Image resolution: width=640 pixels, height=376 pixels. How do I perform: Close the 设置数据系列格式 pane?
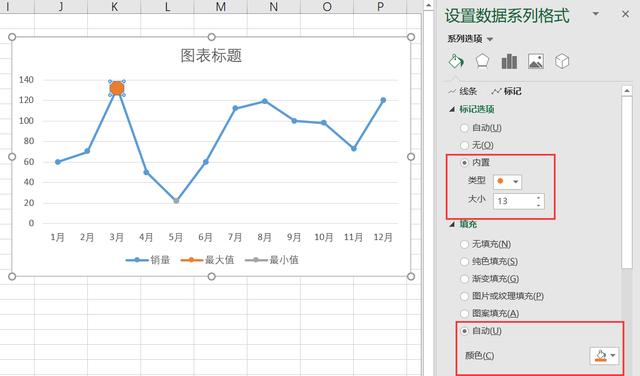(x=625, y=14)
